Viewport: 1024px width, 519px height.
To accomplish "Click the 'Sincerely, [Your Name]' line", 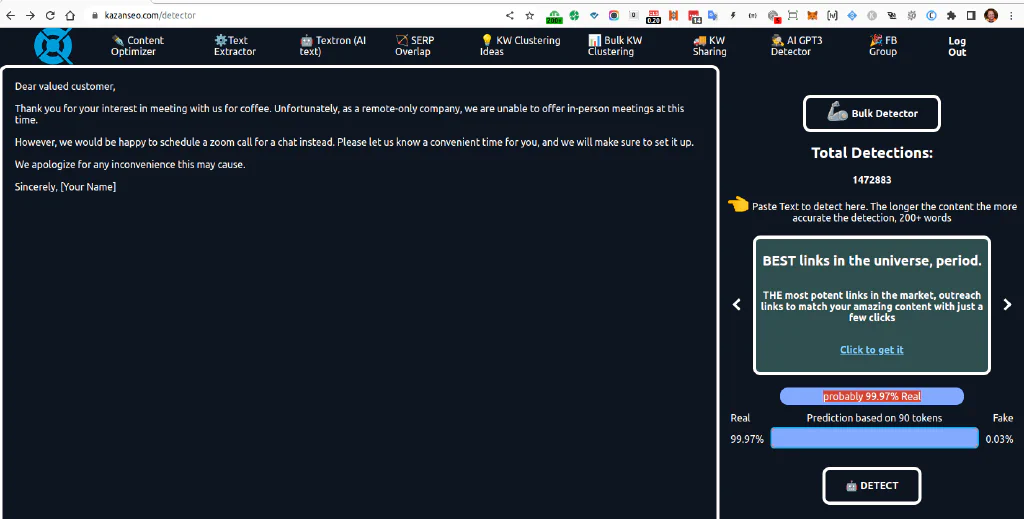I will [65, 187].
